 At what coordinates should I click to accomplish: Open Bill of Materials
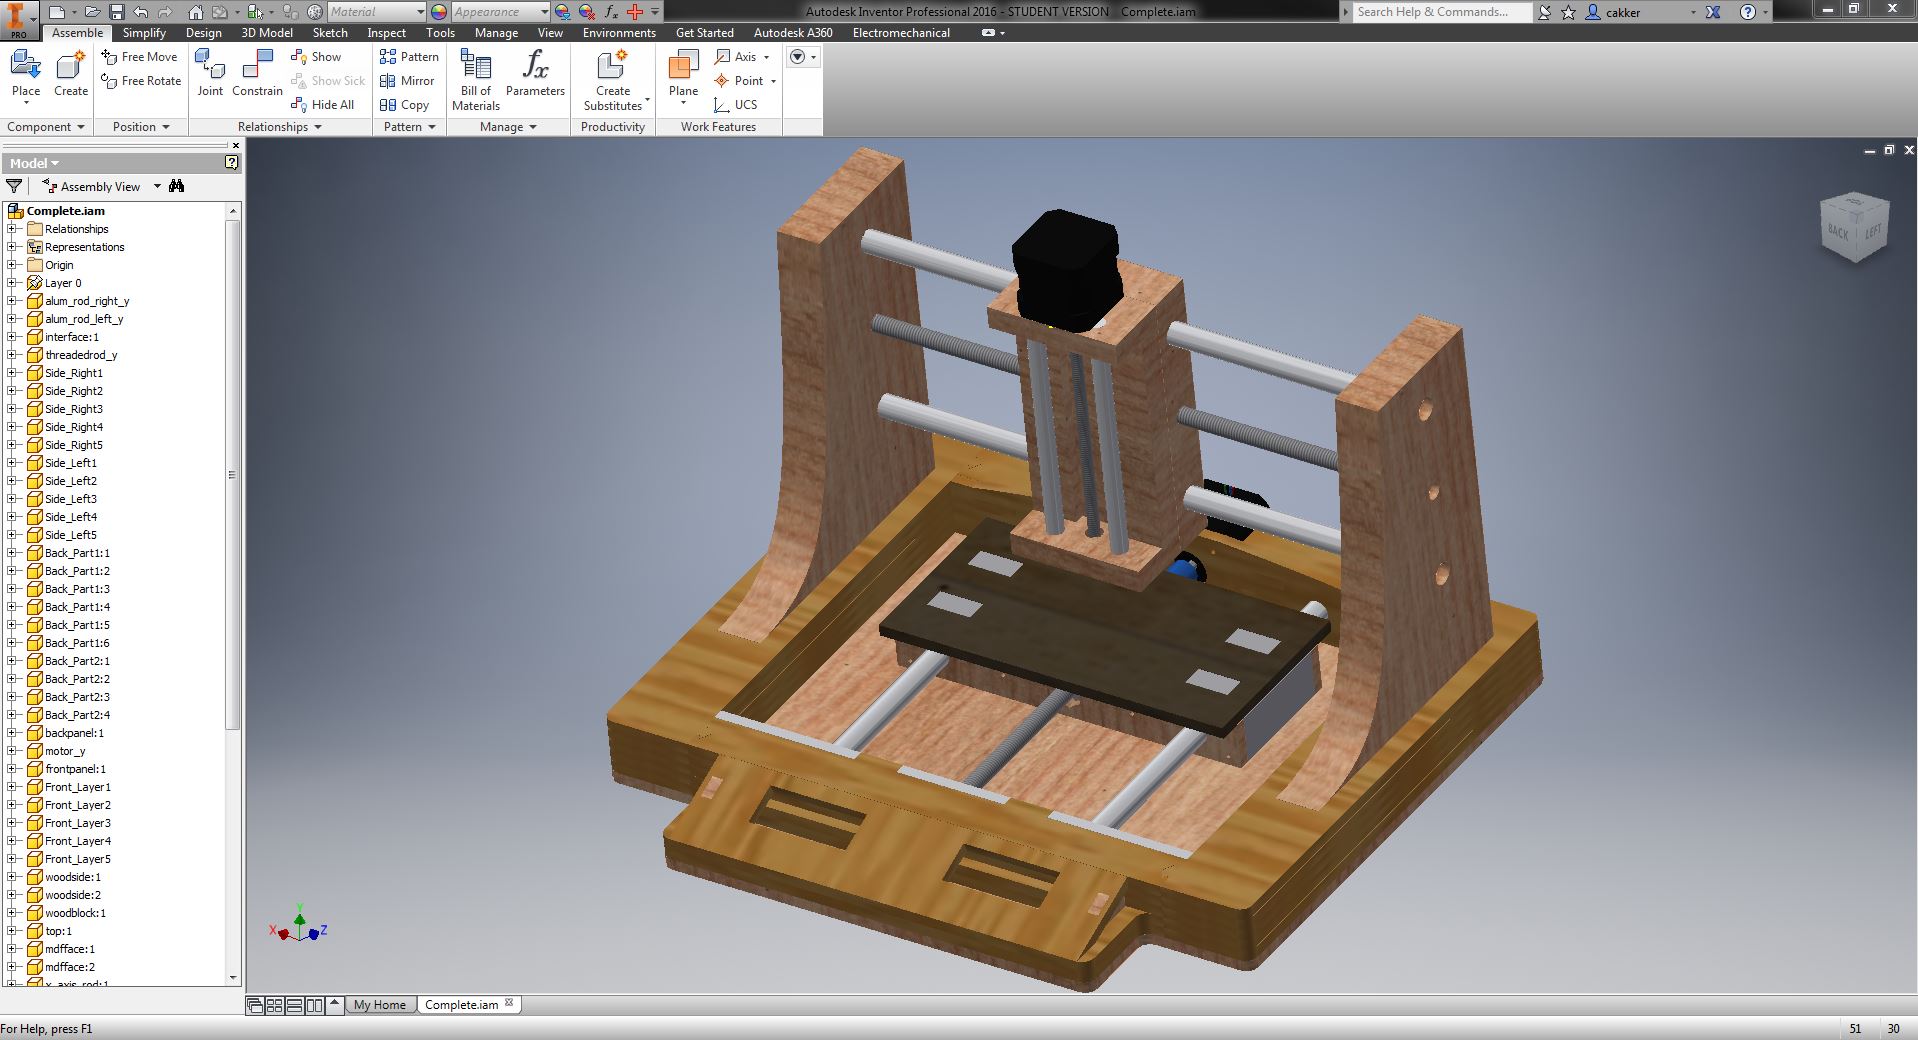475,80
